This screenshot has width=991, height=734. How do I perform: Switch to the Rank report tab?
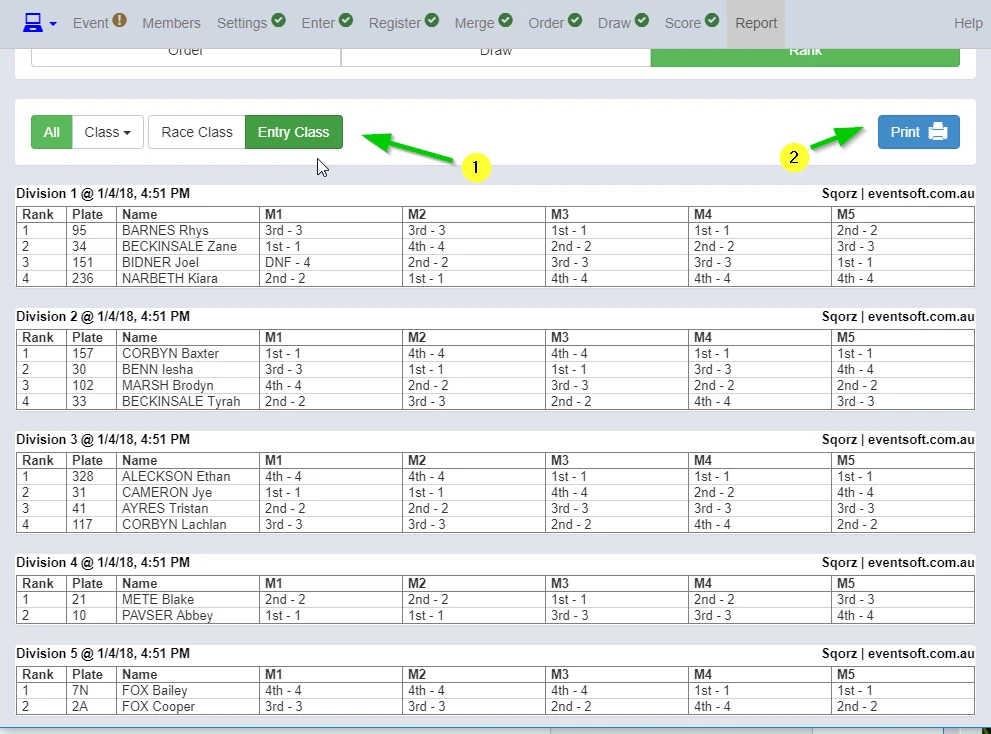(x=805, y=56)
